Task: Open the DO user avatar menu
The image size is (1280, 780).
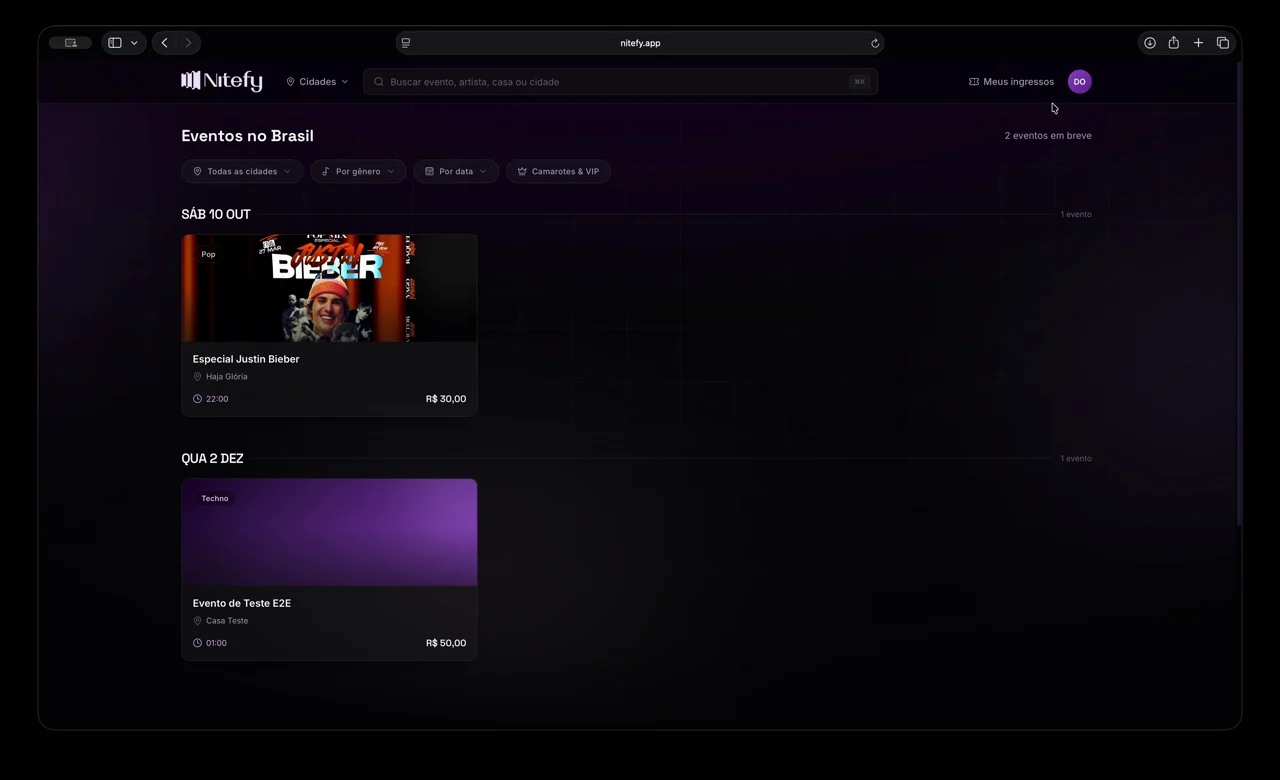Action: (x=1079, y=82)
